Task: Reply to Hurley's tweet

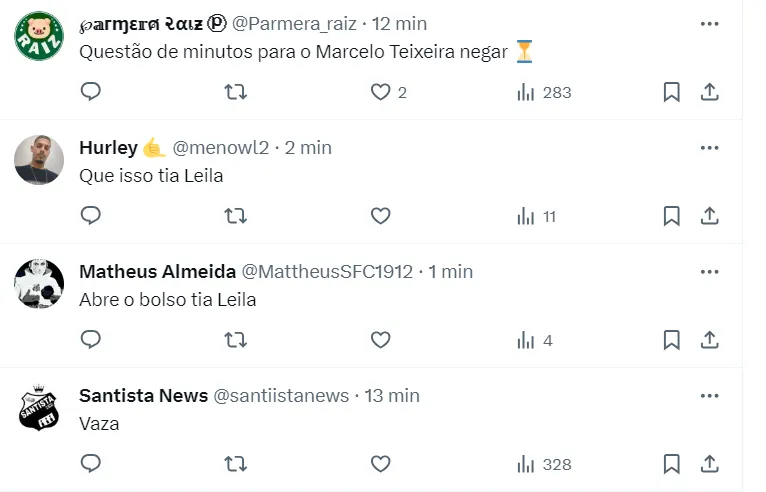Action: pyautogui.click(x=91, y=216)
